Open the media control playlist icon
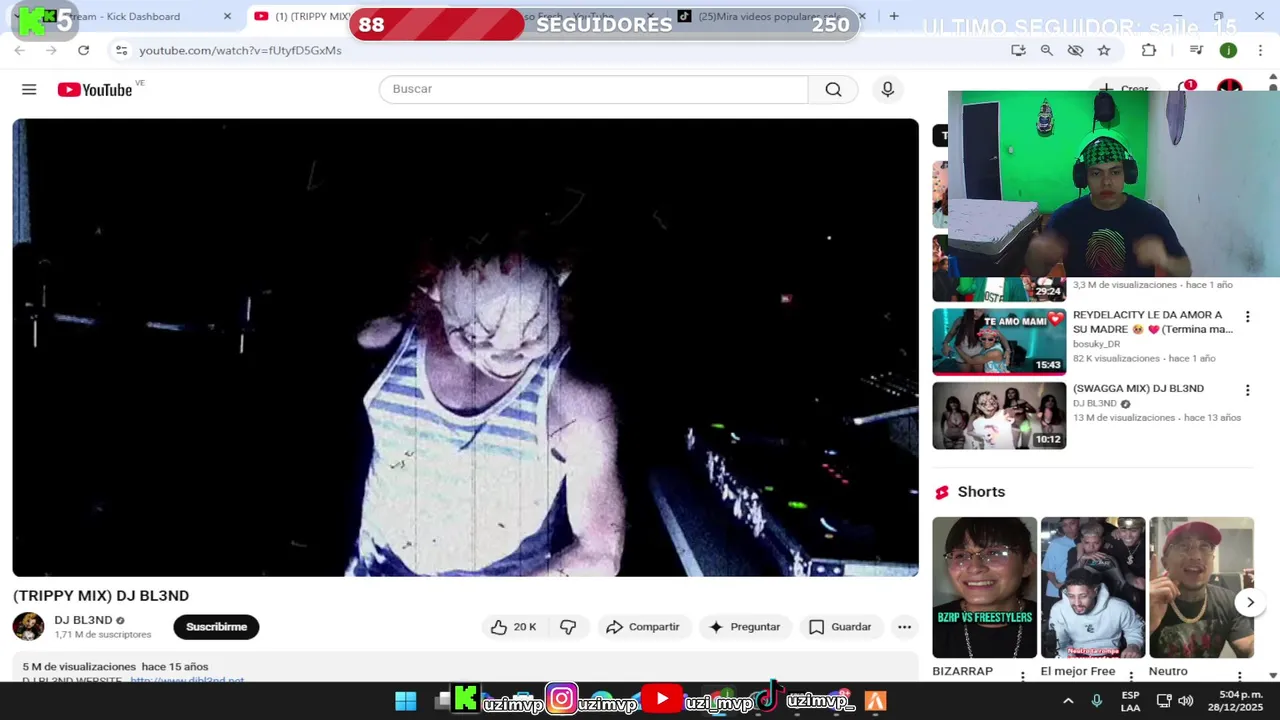The width and height of the screenshot is (1280, 720). coord(1196,50)
